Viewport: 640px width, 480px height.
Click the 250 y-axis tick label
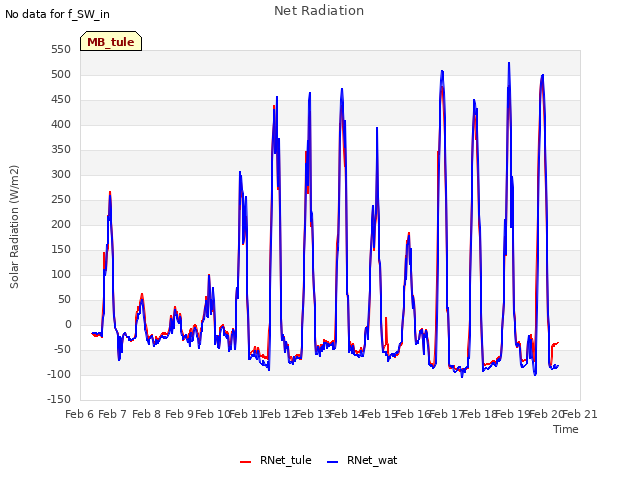coord(61,200)
